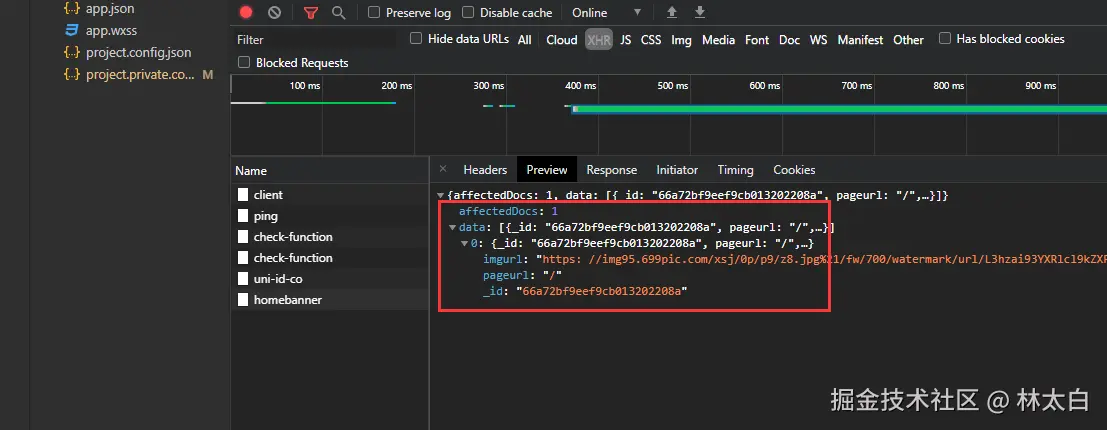Select the ping request row
The height and width of the screenshot is (430, 1107).
[x=330, y=216]
